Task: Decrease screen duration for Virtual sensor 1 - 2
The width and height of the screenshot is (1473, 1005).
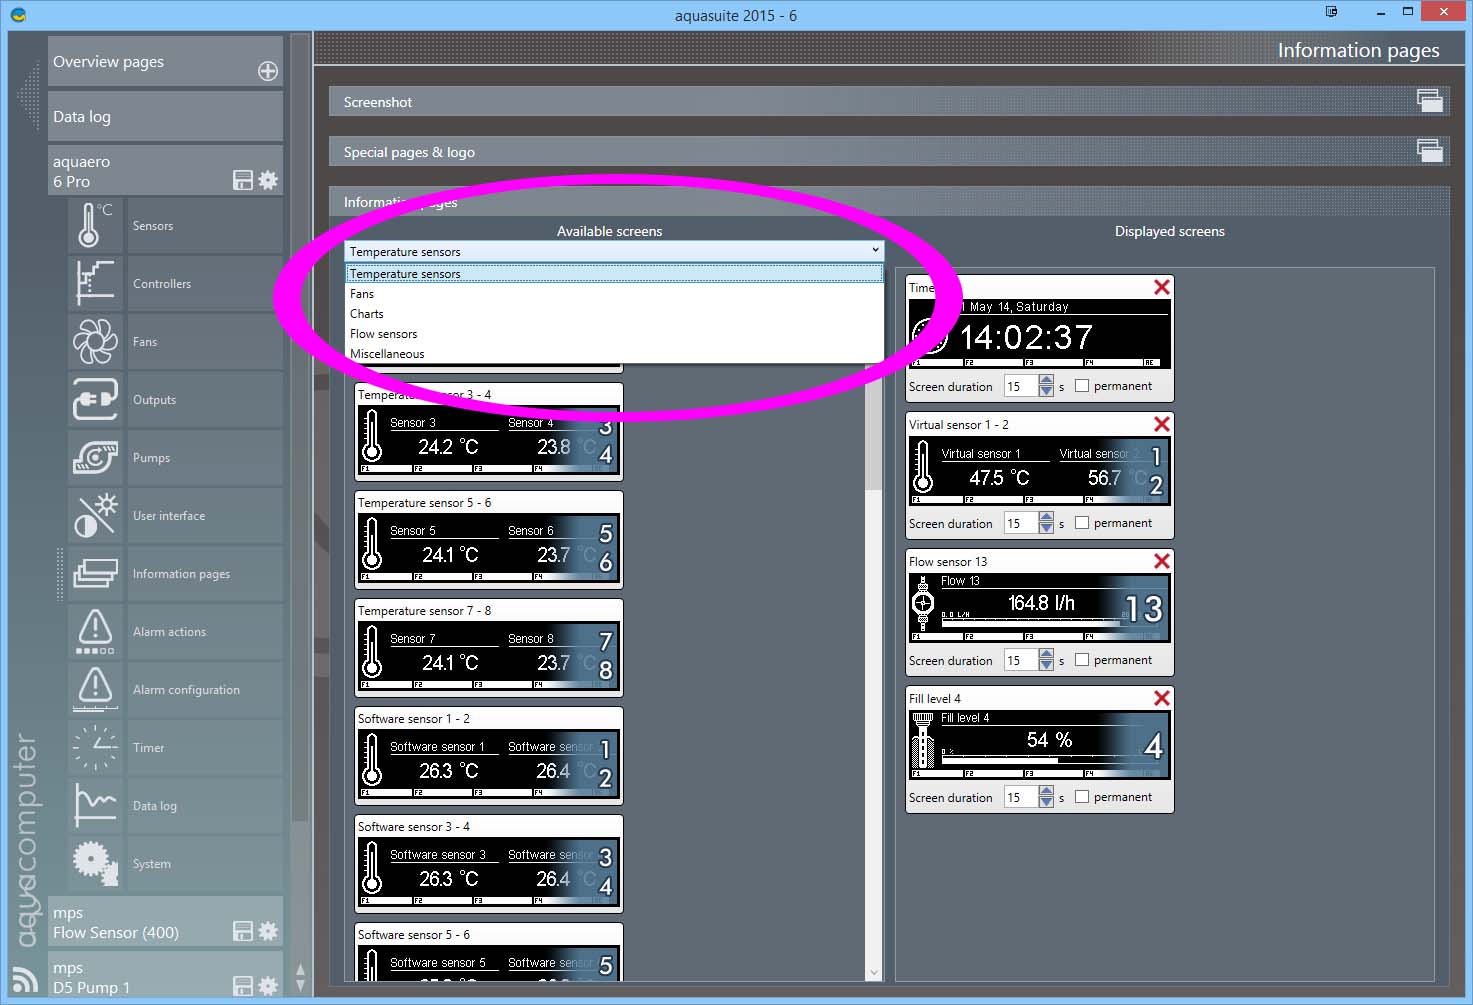Action: [x=1046, y=529]
